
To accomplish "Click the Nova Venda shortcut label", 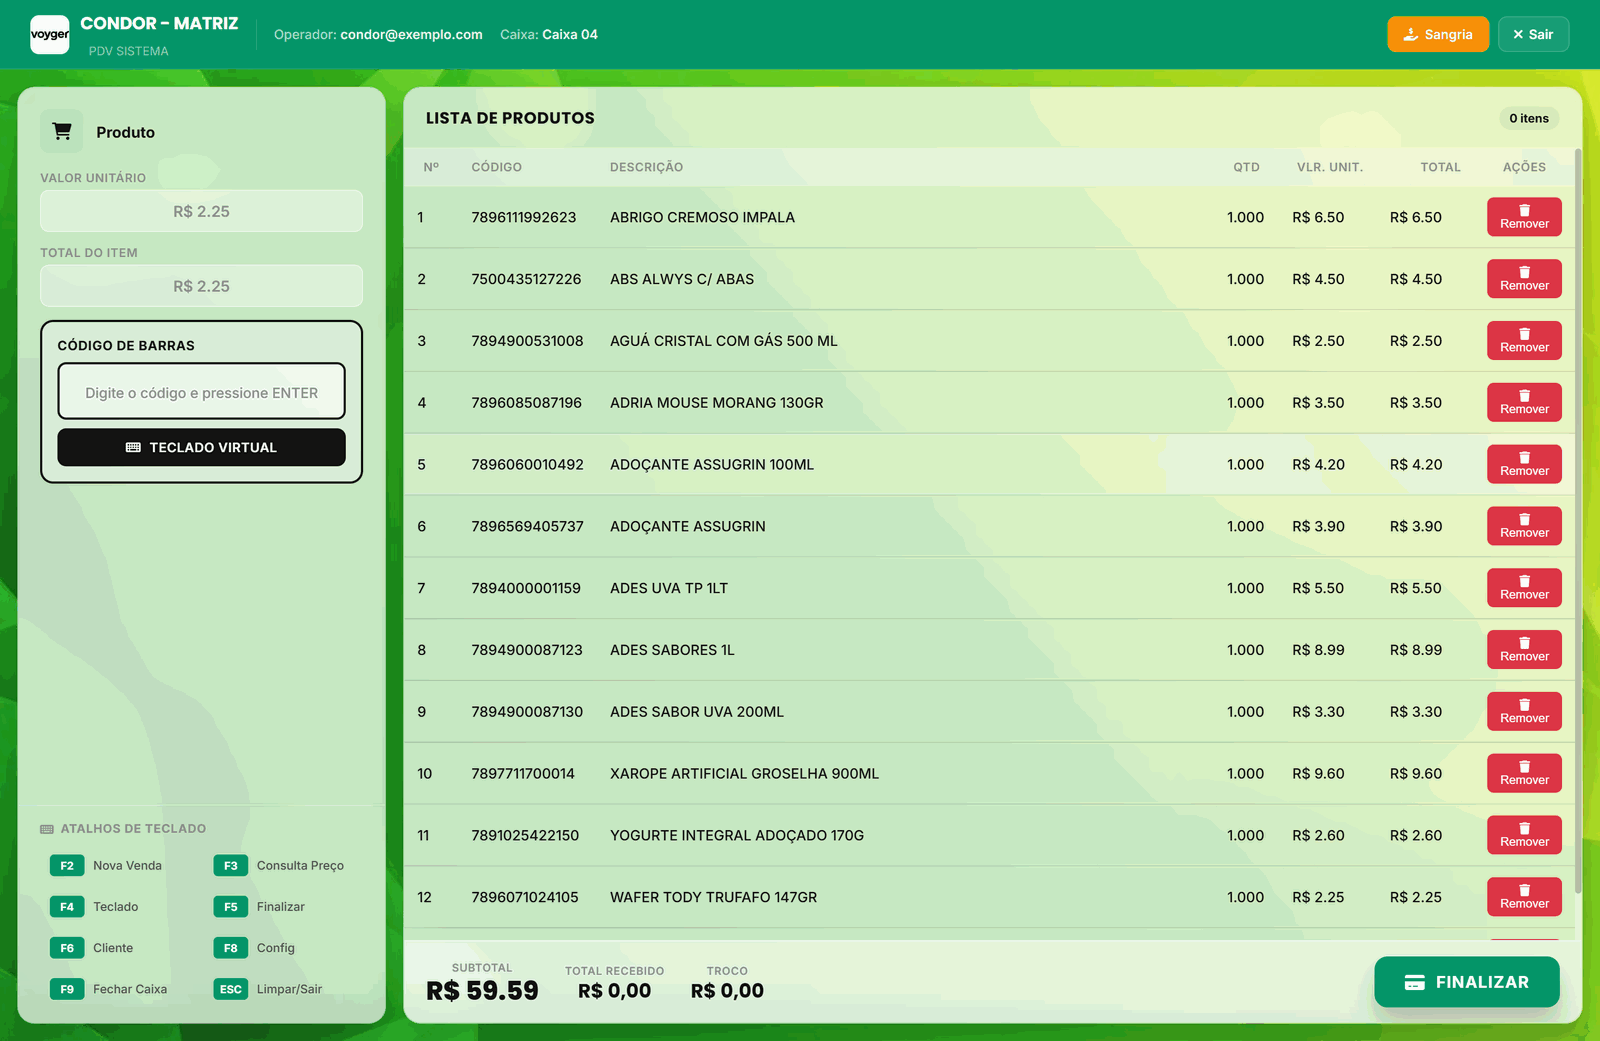I will point(127,866).
